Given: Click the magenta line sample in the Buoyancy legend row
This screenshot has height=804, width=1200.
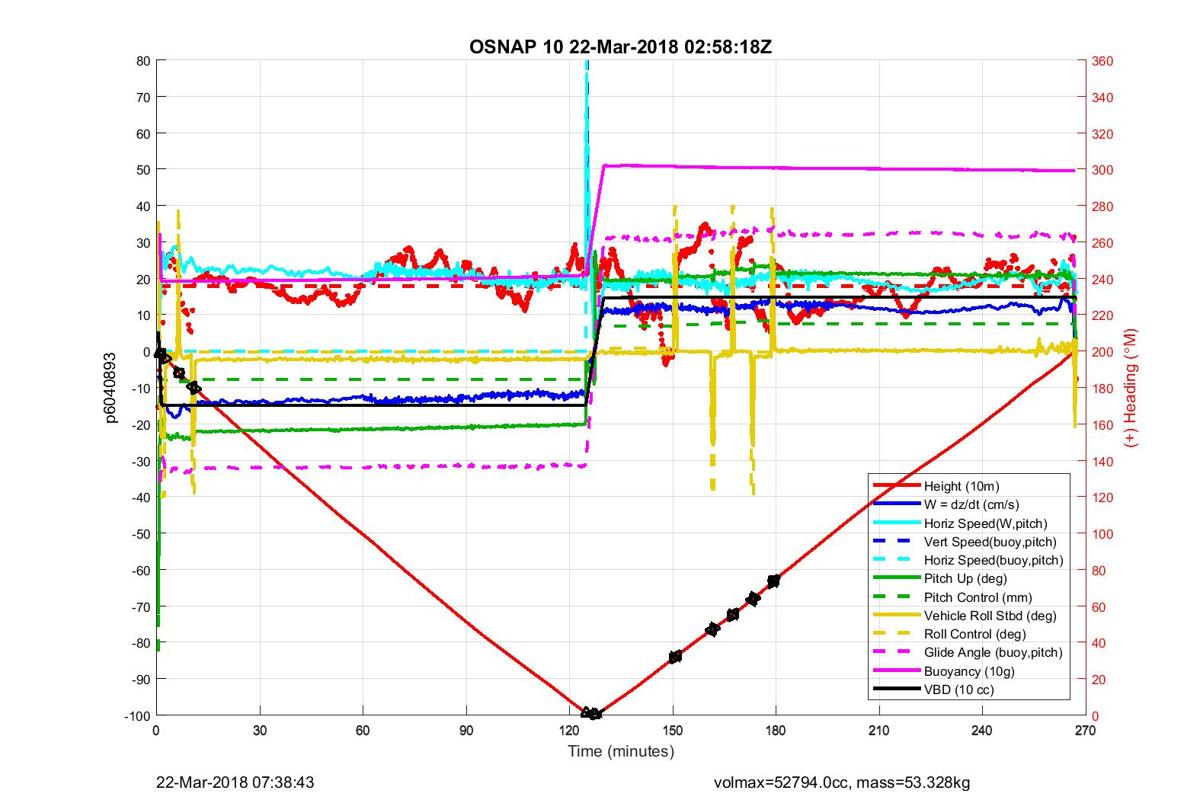Looking at the screenshot, I should coord(896,671).
